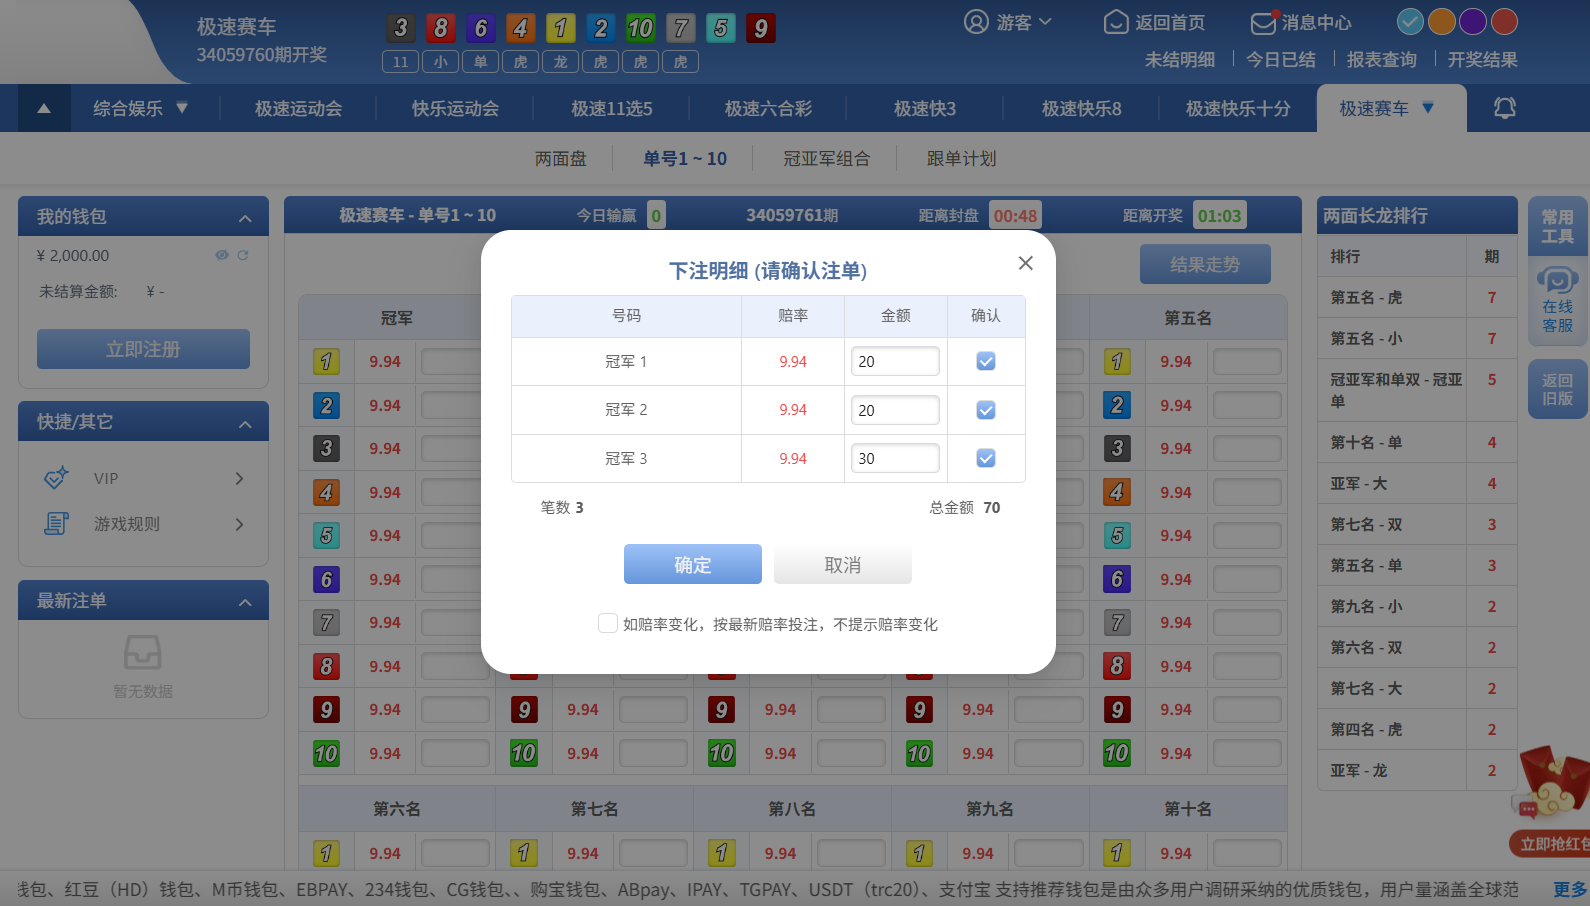This screenshot has height=906, width=1590.
Task: Expand the 综合娱乐 dropdown menu
Action: [182, 107]
